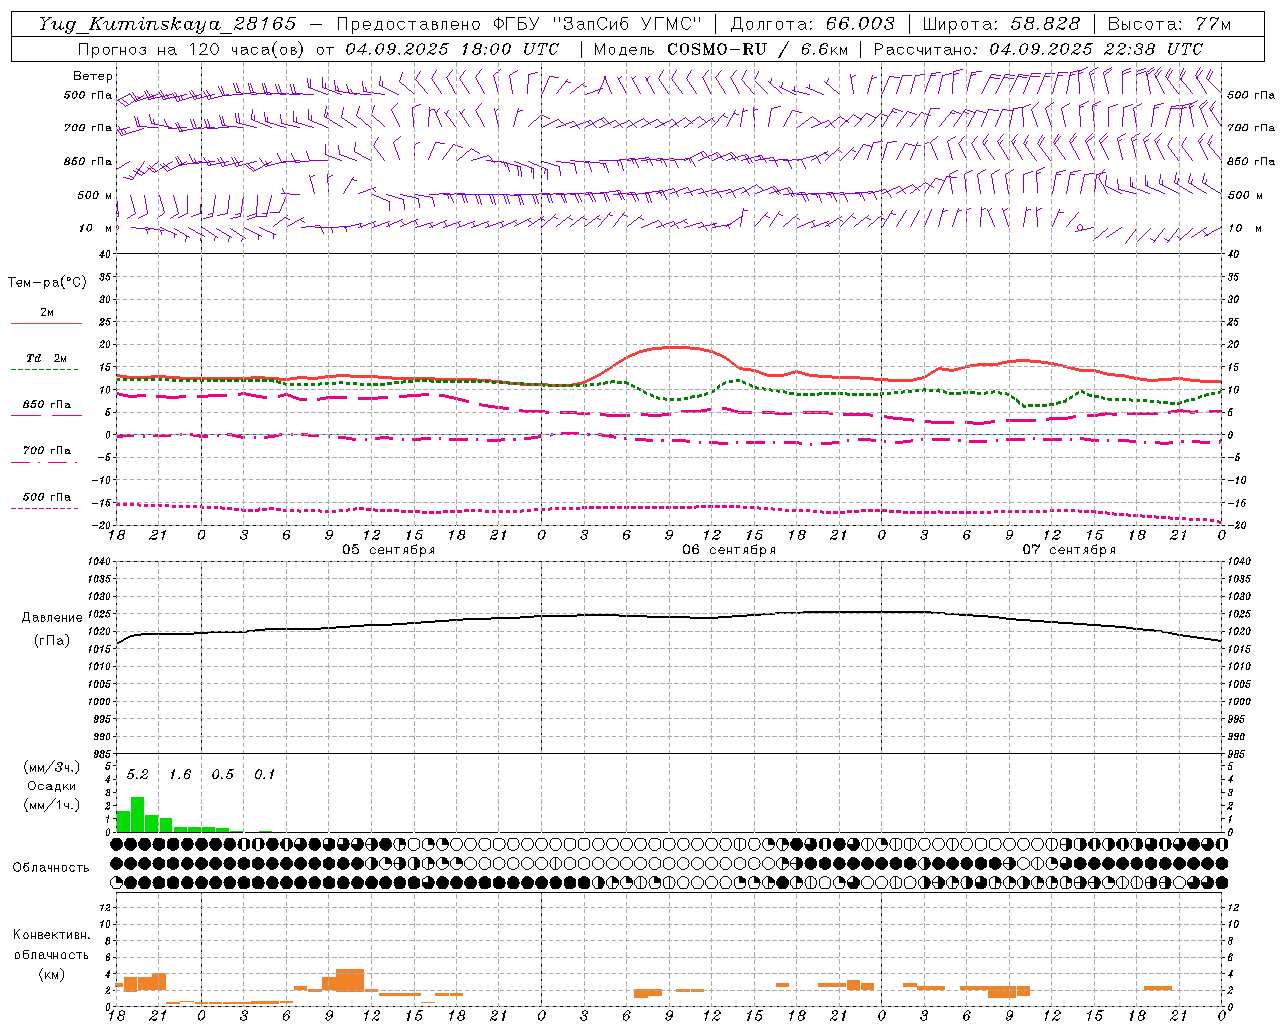Click the '06 сентября' date label
1280x1024 pixels.
[x=729, y=550]
